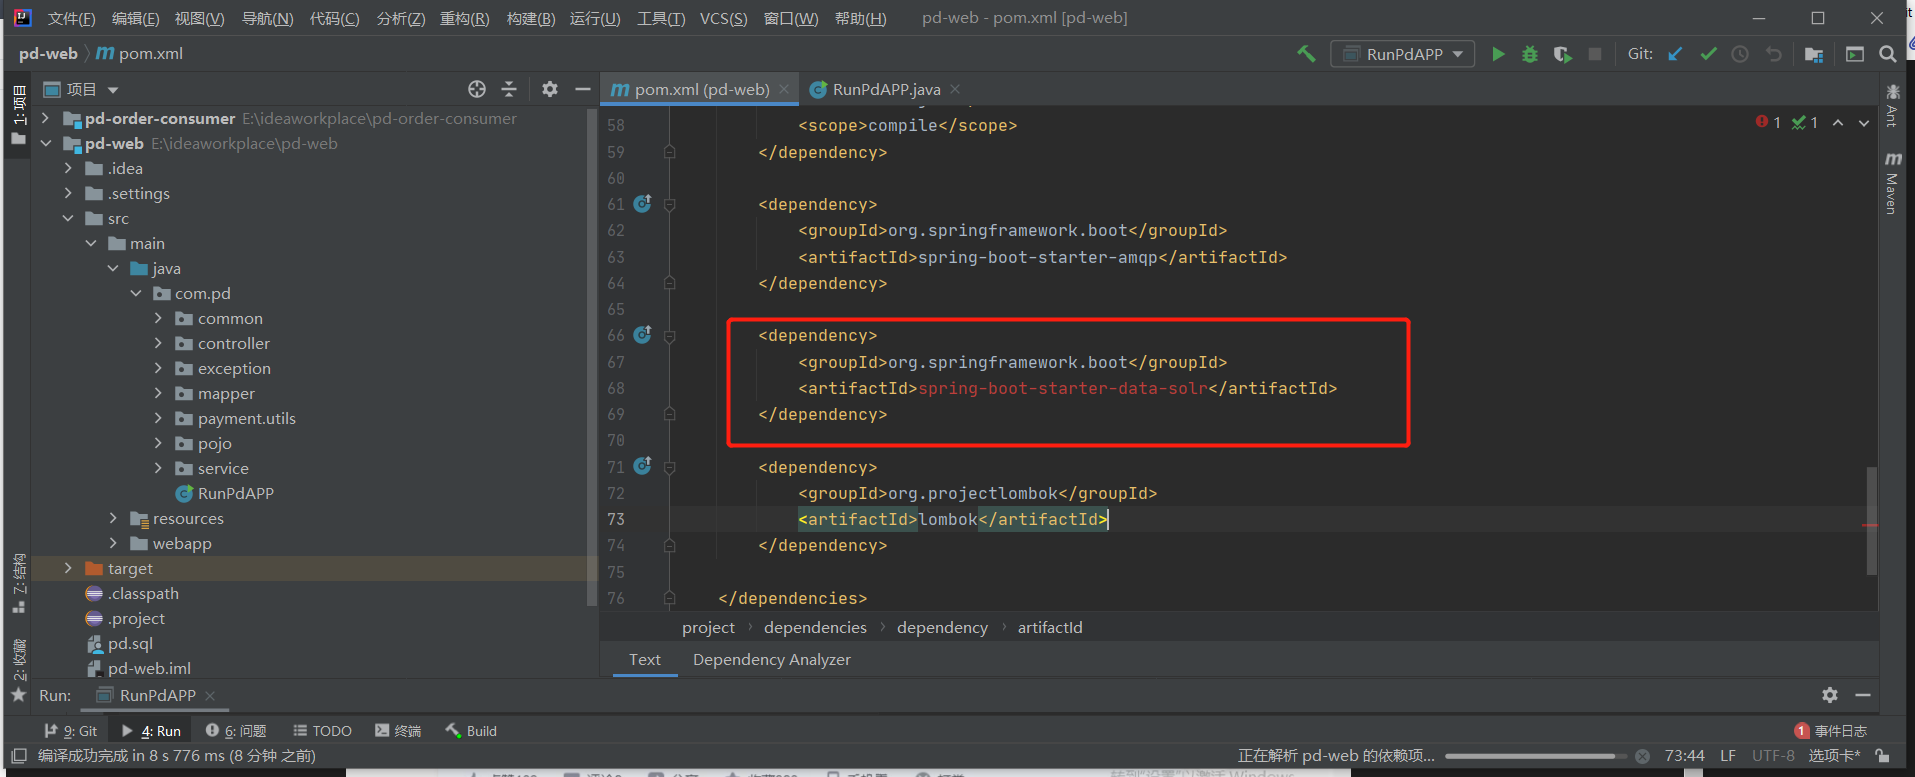Open project panel settings gear
Screen dimensions: 1915x777
[550, 89]
